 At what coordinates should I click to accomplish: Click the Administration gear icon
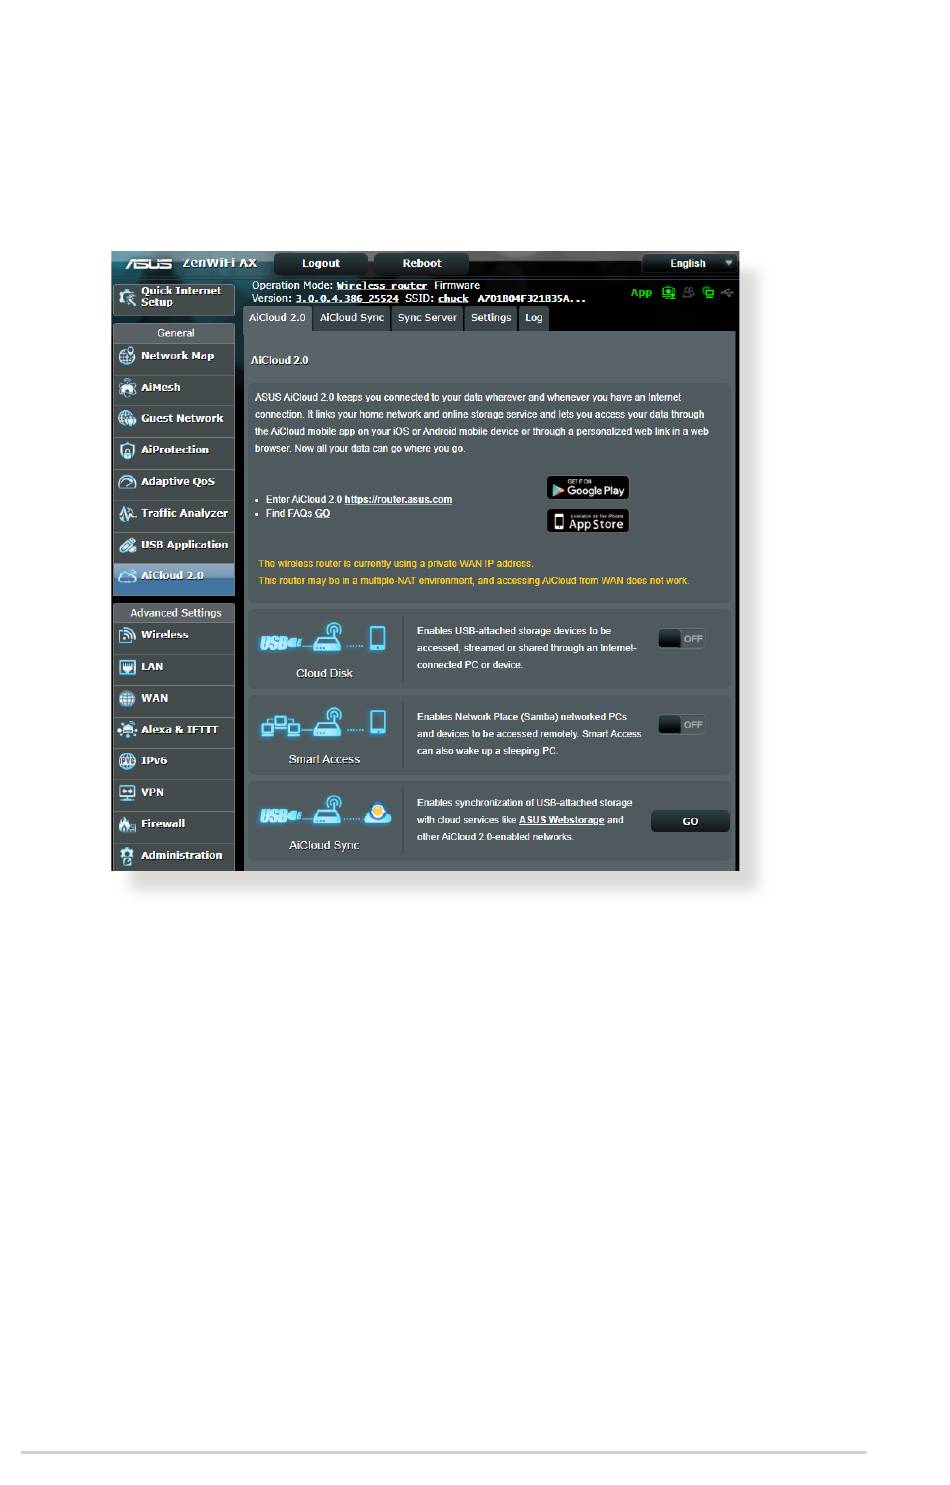click(x=127, y=856)
